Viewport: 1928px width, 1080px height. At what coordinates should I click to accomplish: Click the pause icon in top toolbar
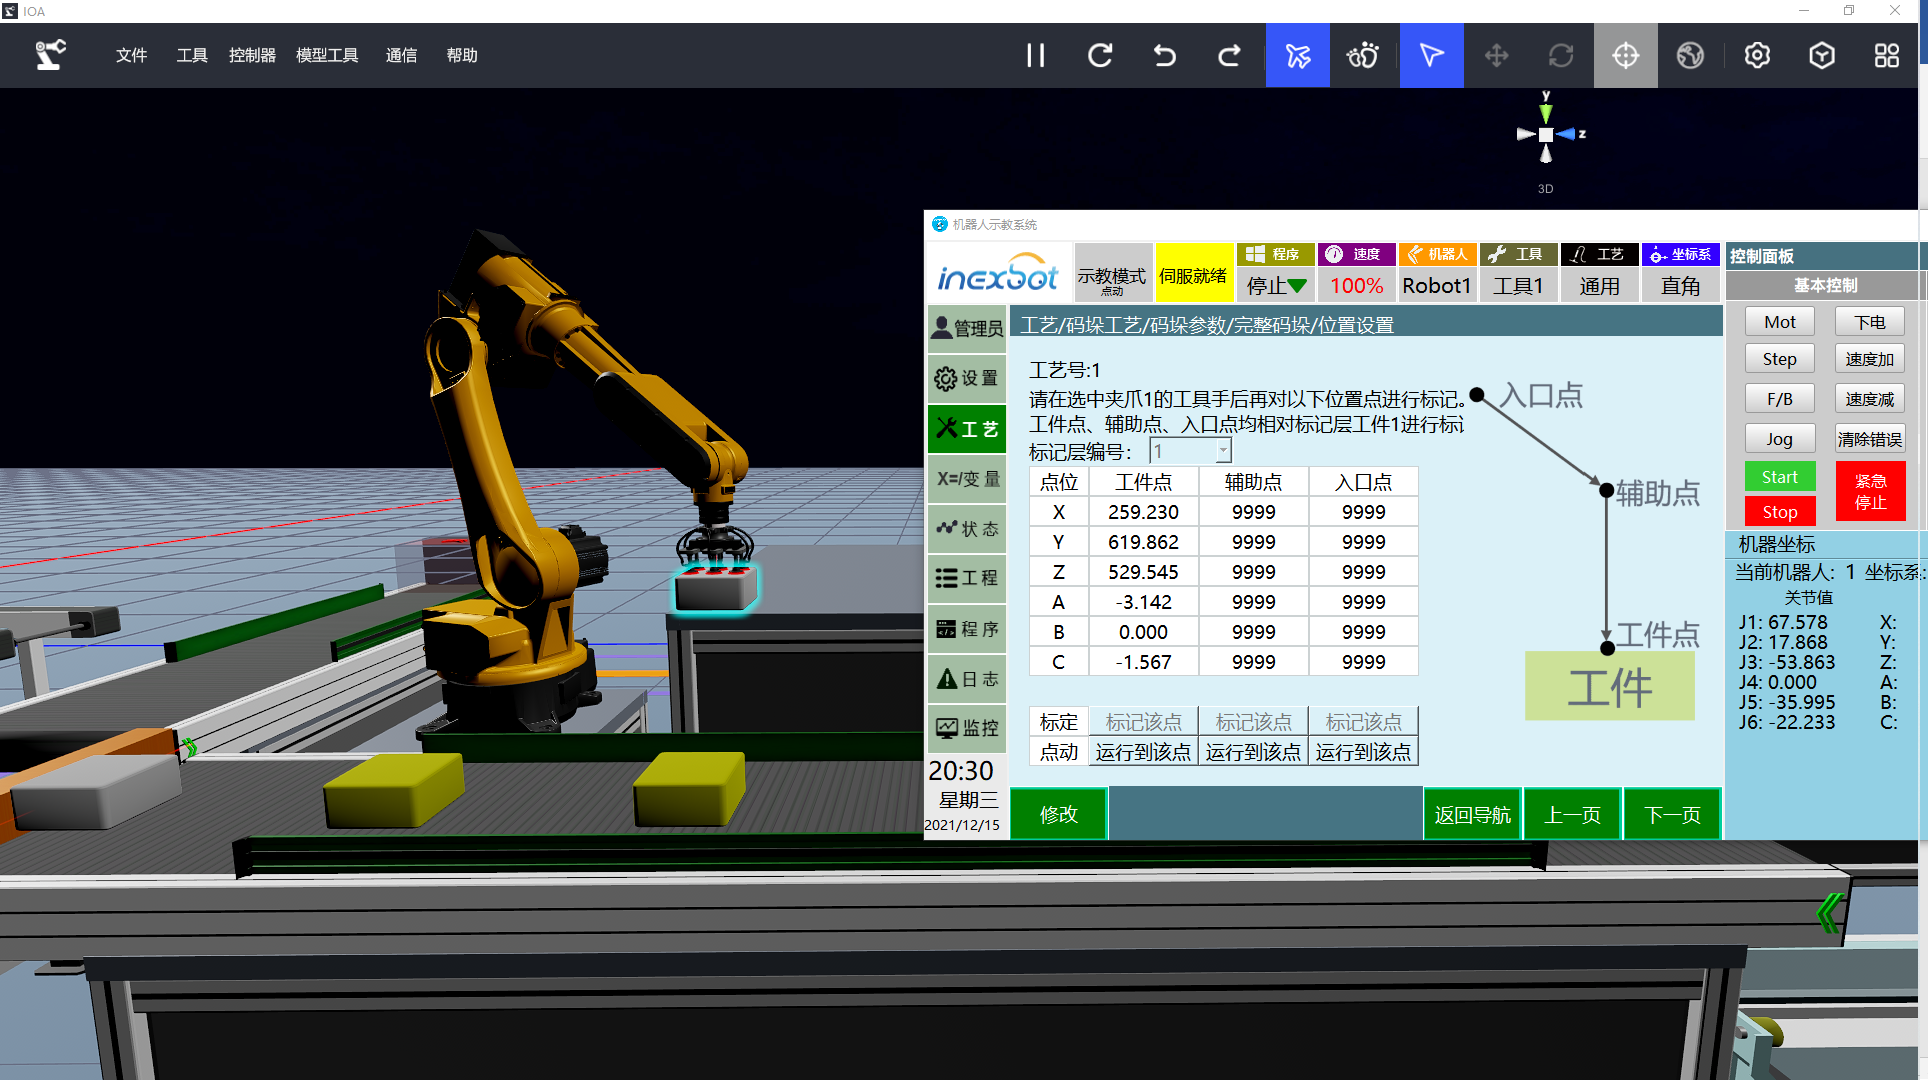pos(1035,55)
